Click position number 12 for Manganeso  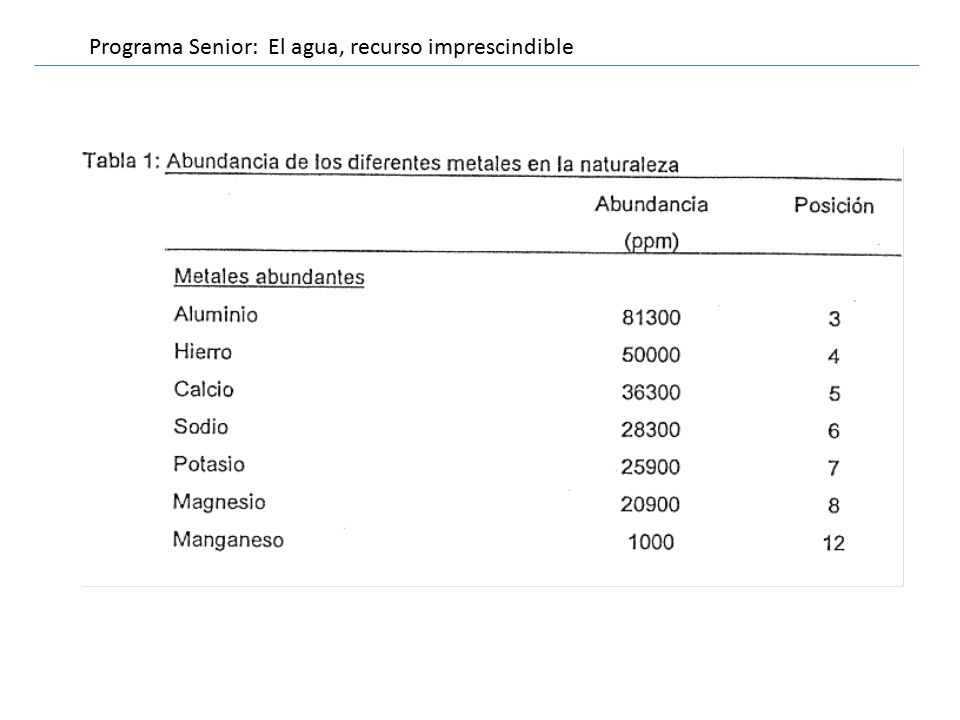(x=833, y=543)
